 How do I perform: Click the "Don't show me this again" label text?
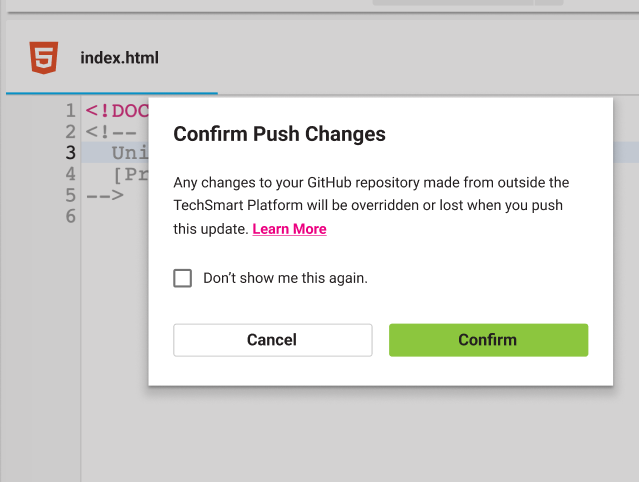pyautogui.click(x=285, y=278)
